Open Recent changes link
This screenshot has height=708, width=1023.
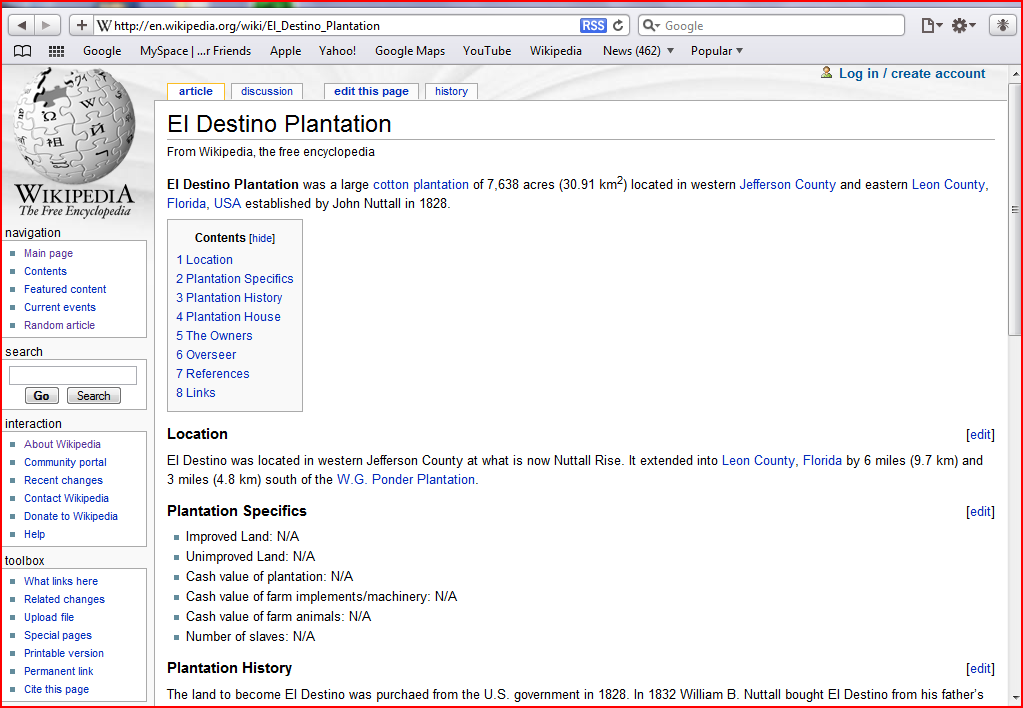pyautogui.click(x=63, y=480)
